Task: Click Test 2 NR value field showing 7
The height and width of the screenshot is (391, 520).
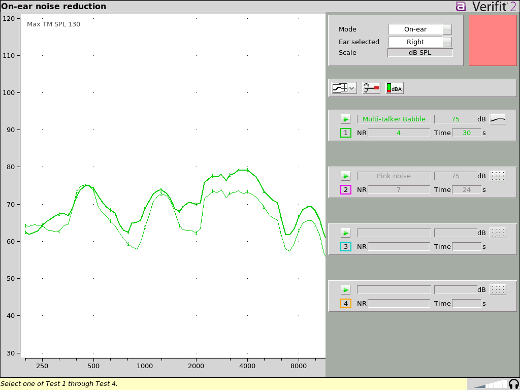Action: pos(399,190)
